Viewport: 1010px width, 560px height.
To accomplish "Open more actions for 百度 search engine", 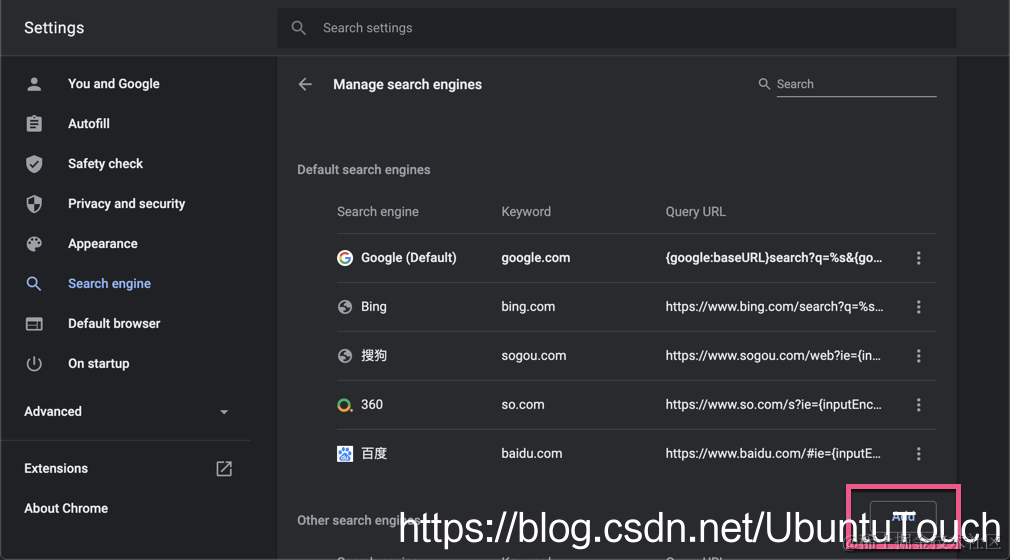I will 918,454.
